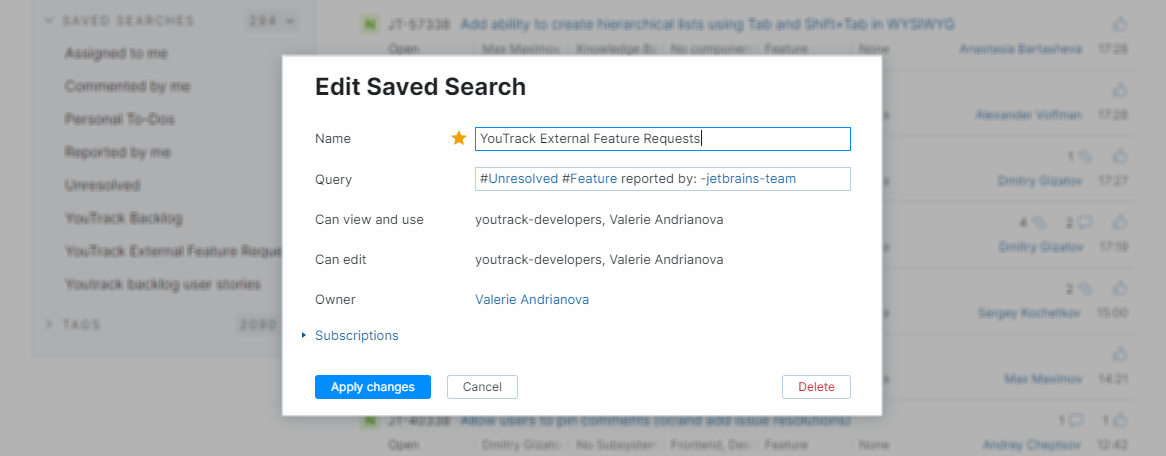Screen dimensions: 1166x456
Task: Toggle the favorite star beside Name field
Action: click(x=459, y=139)
